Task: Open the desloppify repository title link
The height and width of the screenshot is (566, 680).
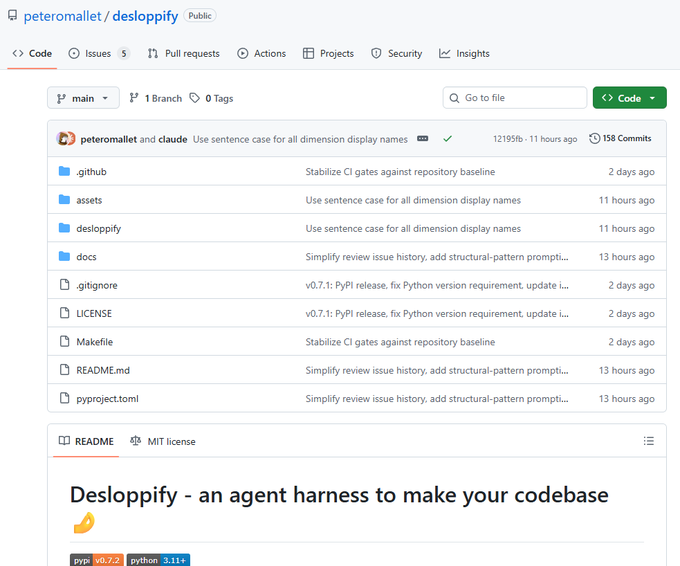Action: pyautogui.click(x=145, y=16)
